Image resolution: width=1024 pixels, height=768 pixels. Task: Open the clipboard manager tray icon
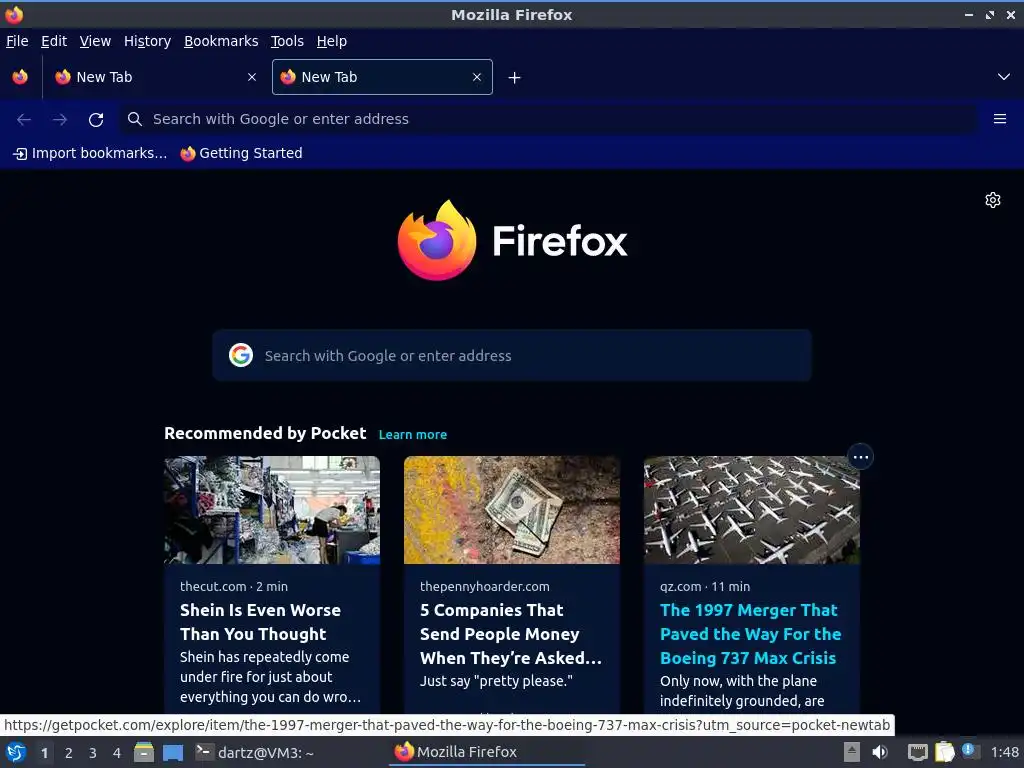(x=944, y=752)
